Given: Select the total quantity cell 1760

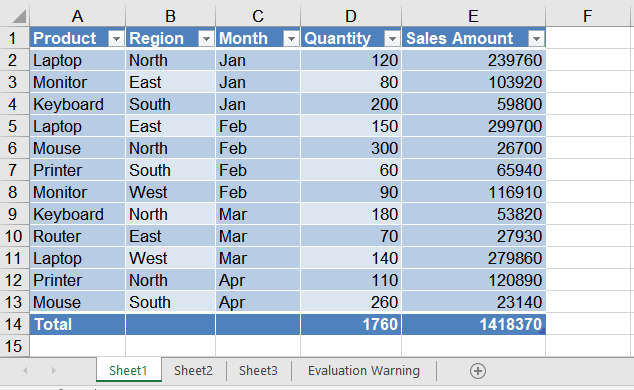Looking at the screenshot, I should point(351,324).
